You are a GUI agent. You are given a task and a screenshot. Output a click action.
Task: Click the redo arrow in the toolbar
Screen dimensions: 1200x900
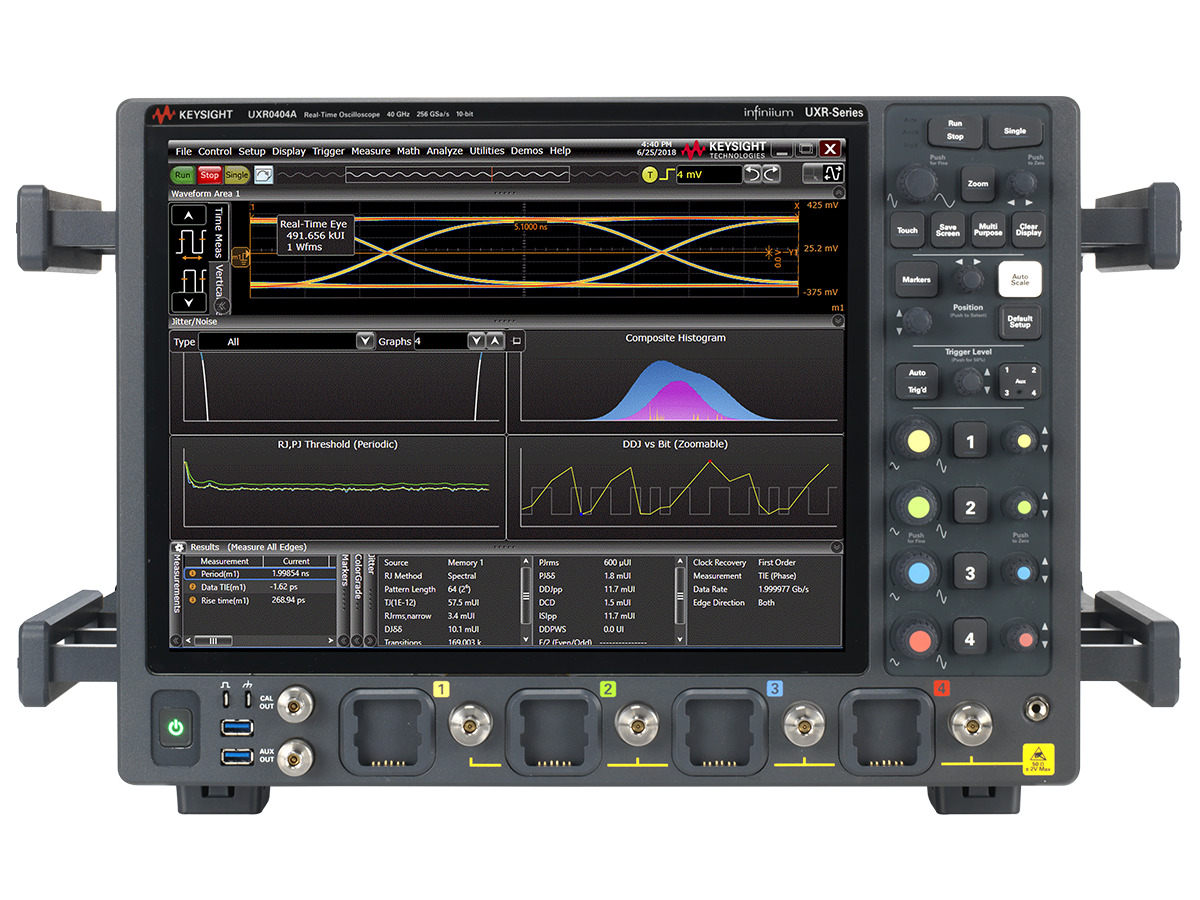pos(772,174)
